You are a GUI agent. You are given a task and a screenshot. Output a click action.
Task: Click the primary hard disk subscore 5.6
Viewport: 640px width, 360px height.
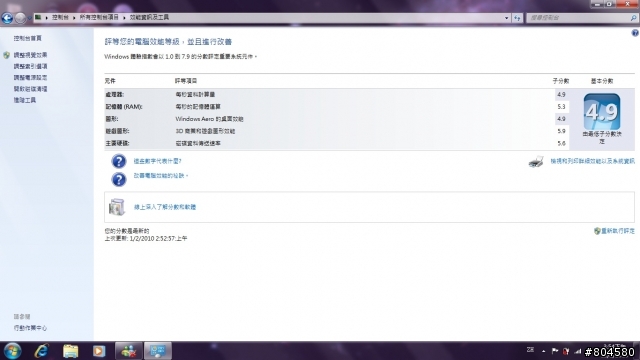[561, 143]
